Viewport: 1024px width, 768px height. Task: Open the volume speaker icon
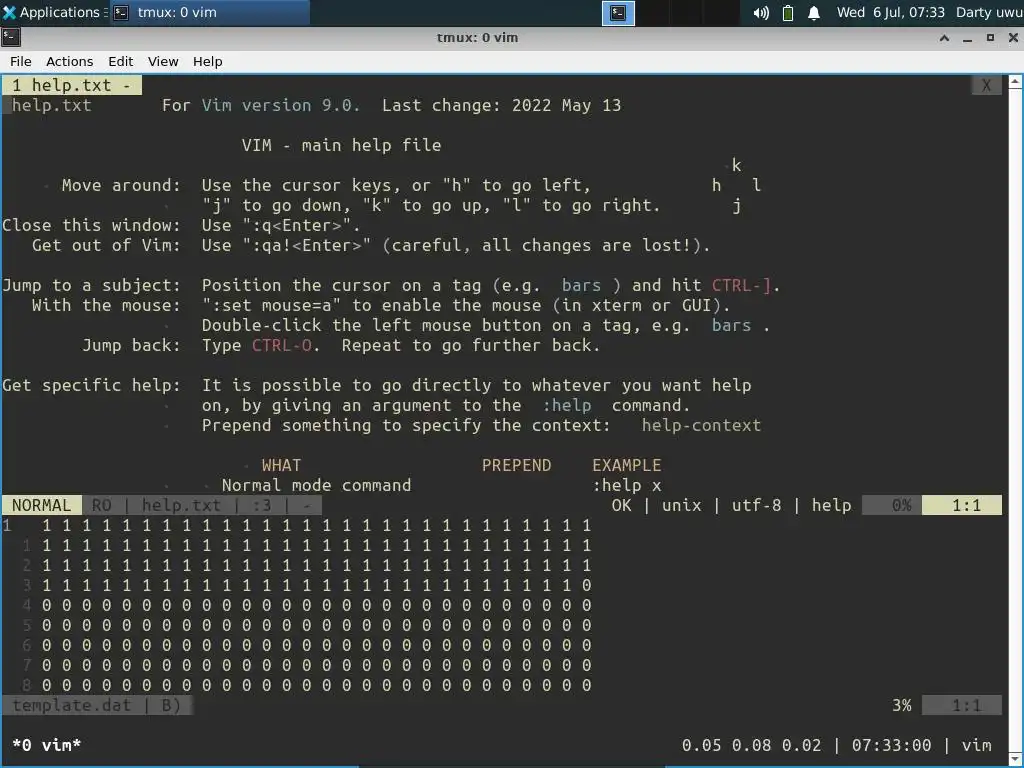[x=761, y=13]
